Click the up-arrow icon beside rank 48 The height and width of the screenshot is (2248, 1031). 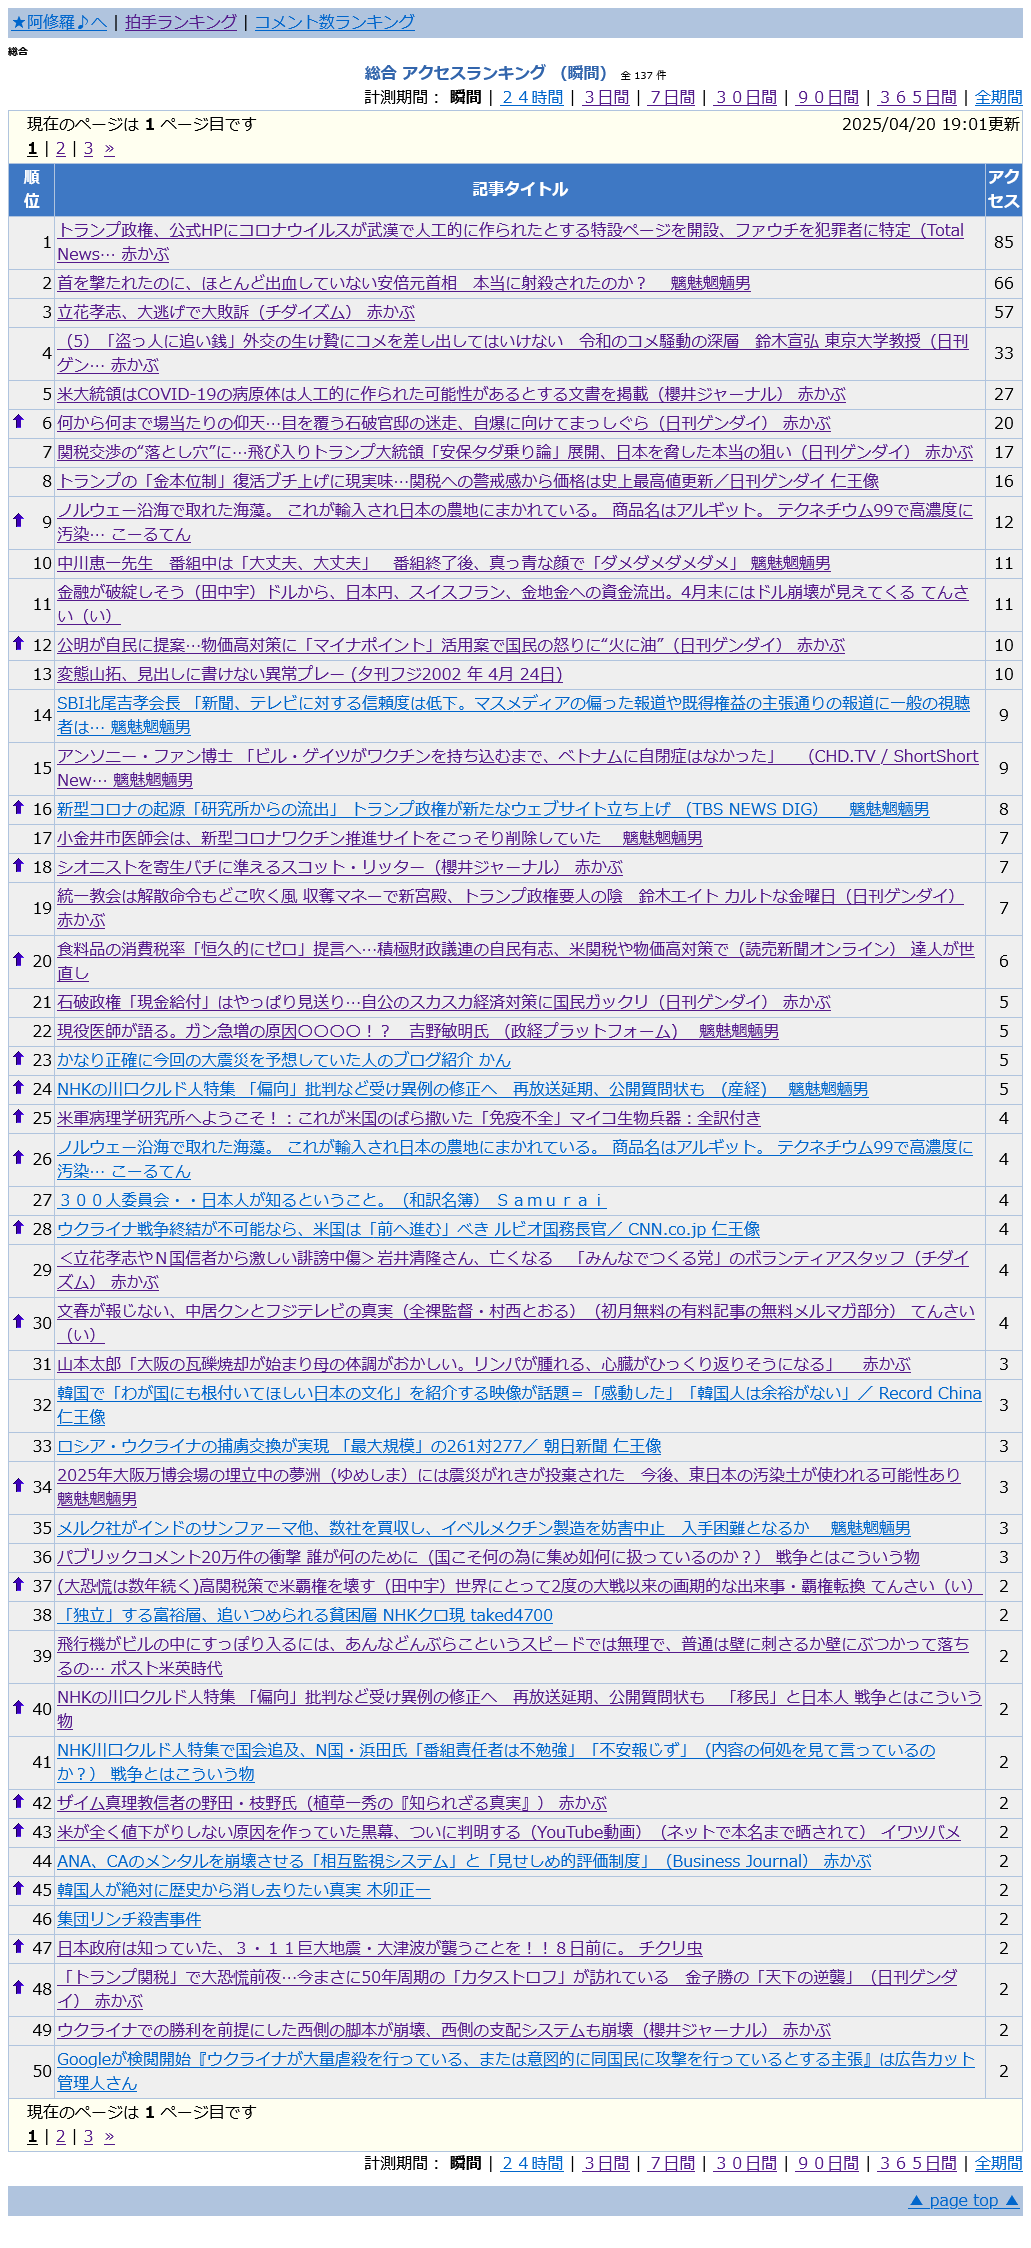pos(18,1987)
